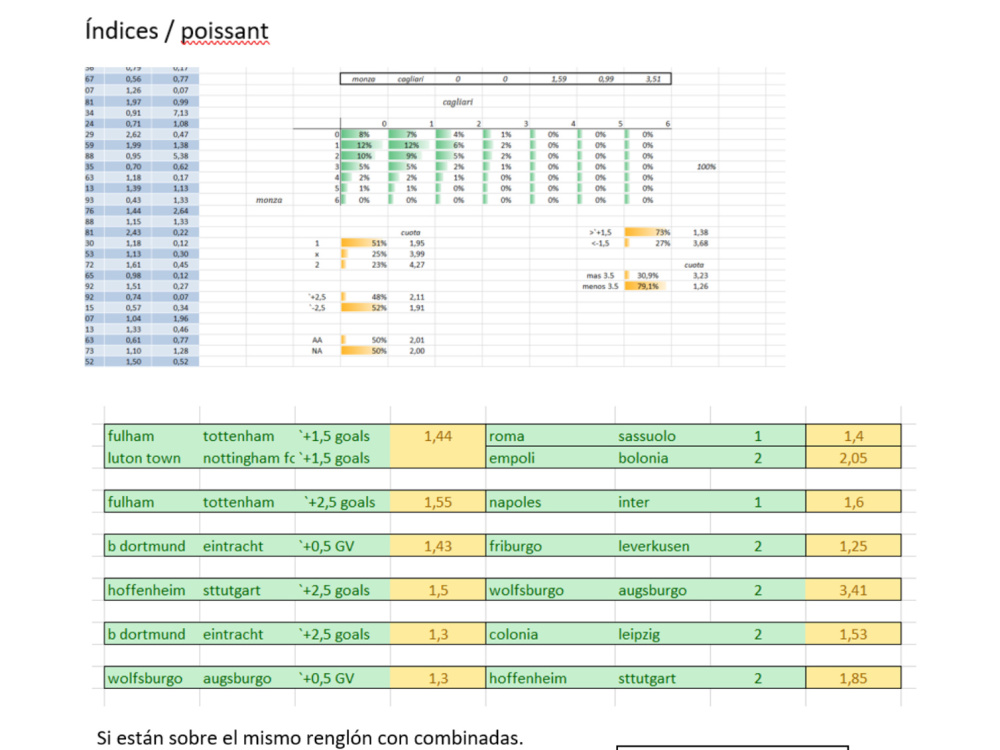
Task: Click 'tottenham' in the +2,5 goals row
Action: (x=239, y=502)
